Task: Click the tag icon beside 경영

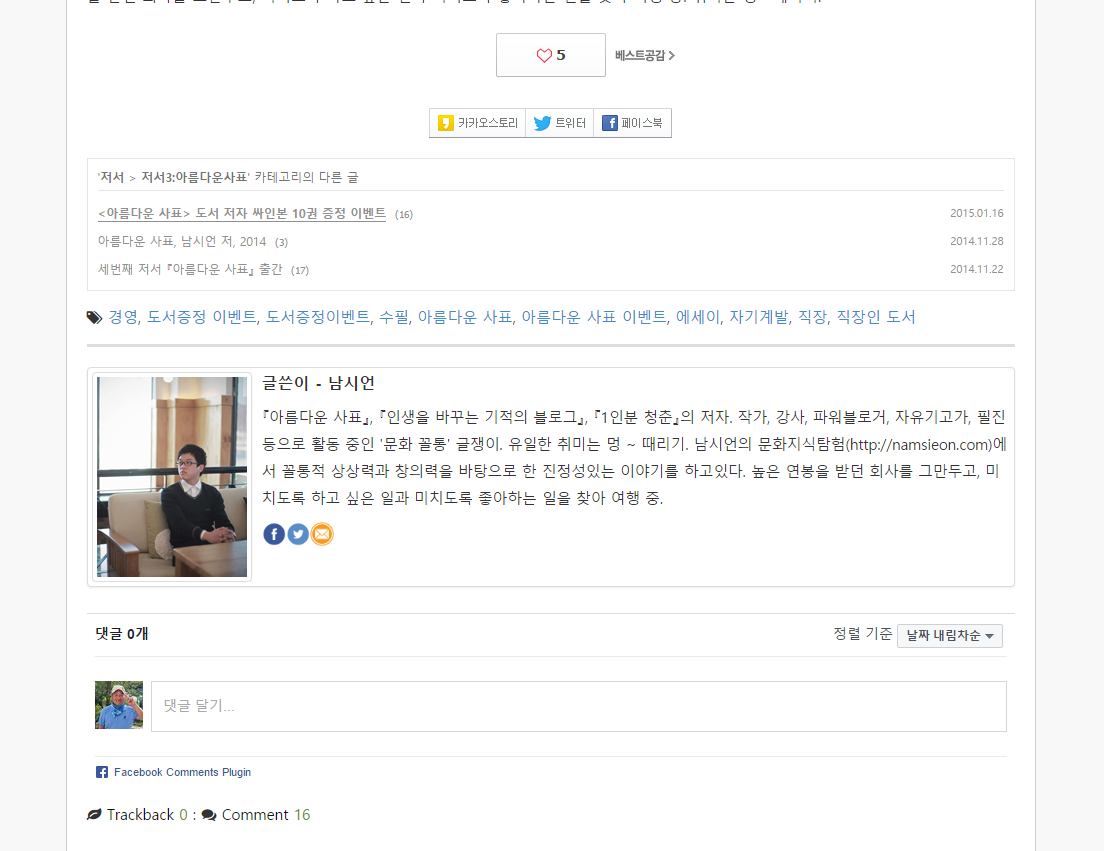Action: click(94, 317)
